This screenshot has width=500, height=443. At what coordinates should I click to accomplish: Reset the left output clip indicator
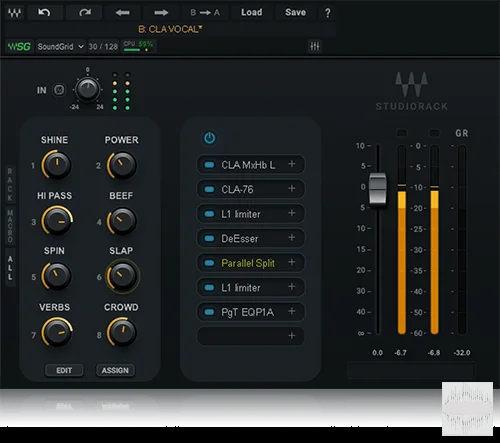click(x=402, y=133)
